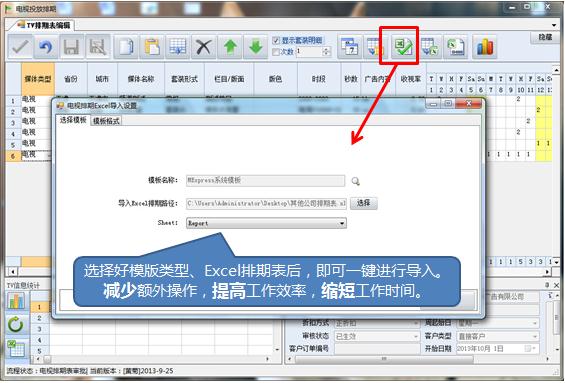This screenshot has height=383, width=565.
Task: Click the 省份 column header
Action: [x=71, y=79]
